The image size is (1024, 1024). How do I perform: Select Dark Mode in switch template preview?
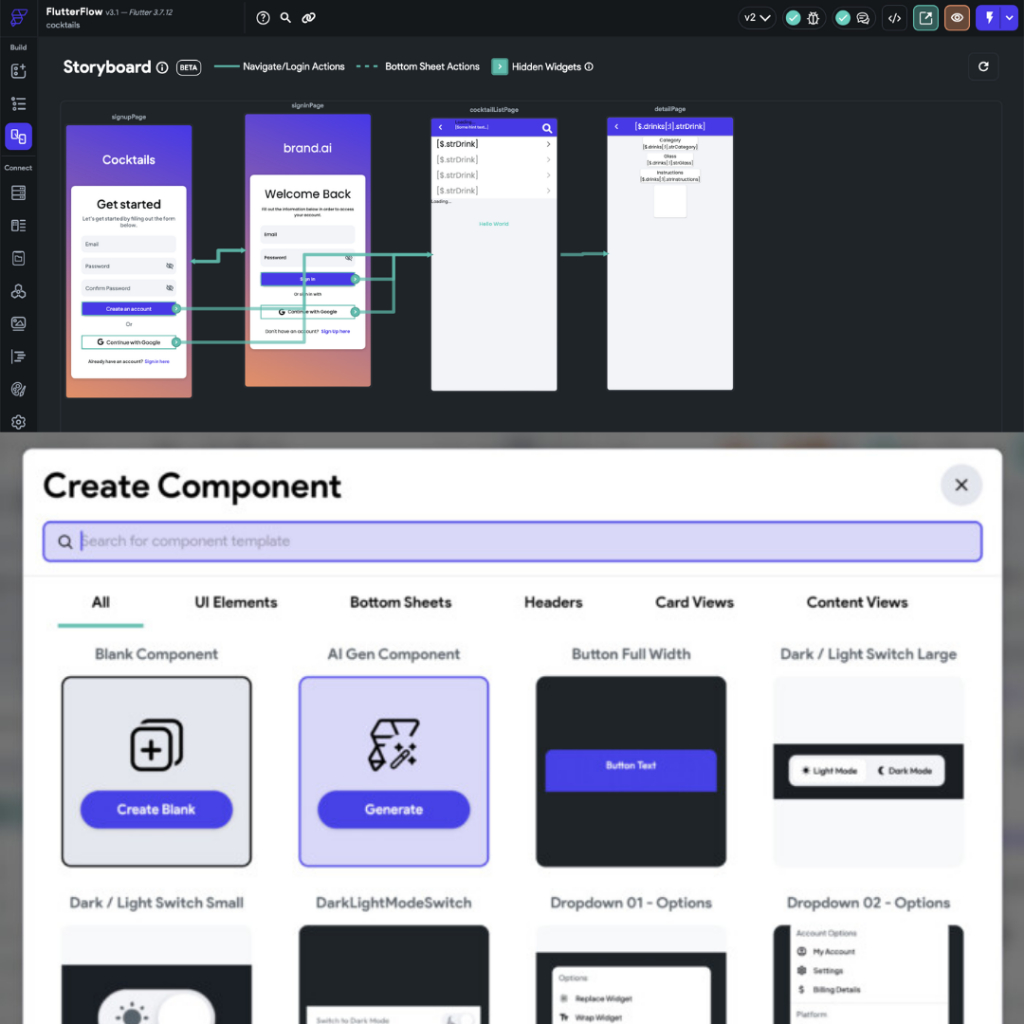(x=904, y=771)
